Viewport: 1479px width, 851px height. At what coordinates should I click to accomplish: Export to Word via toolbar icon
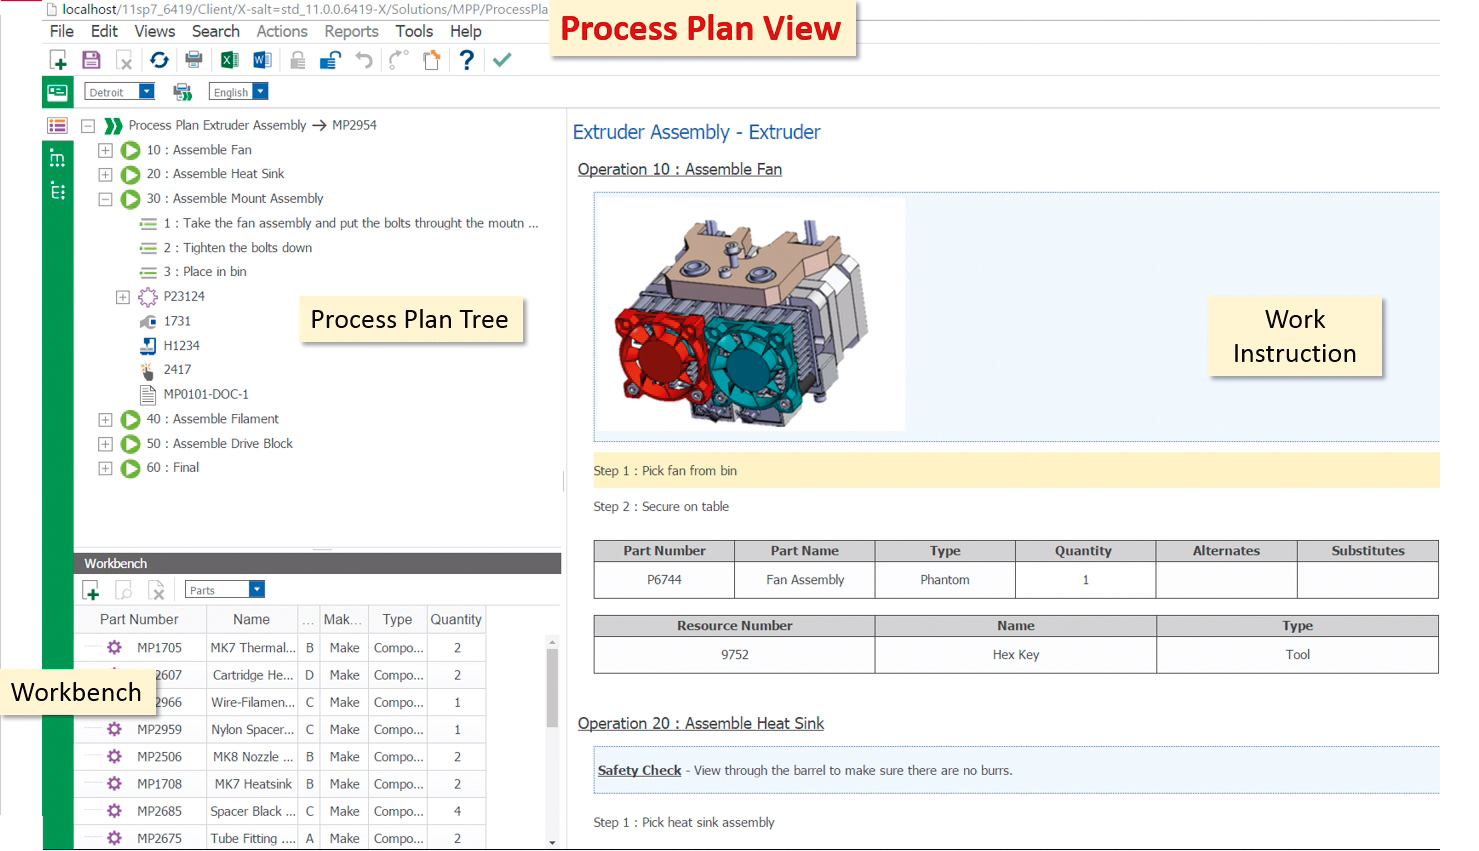point(262,60)
